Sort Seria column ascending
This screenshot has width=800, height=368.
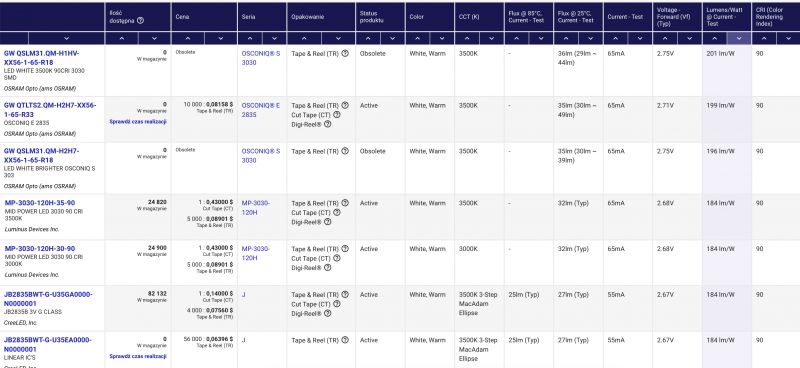point(250,38)
